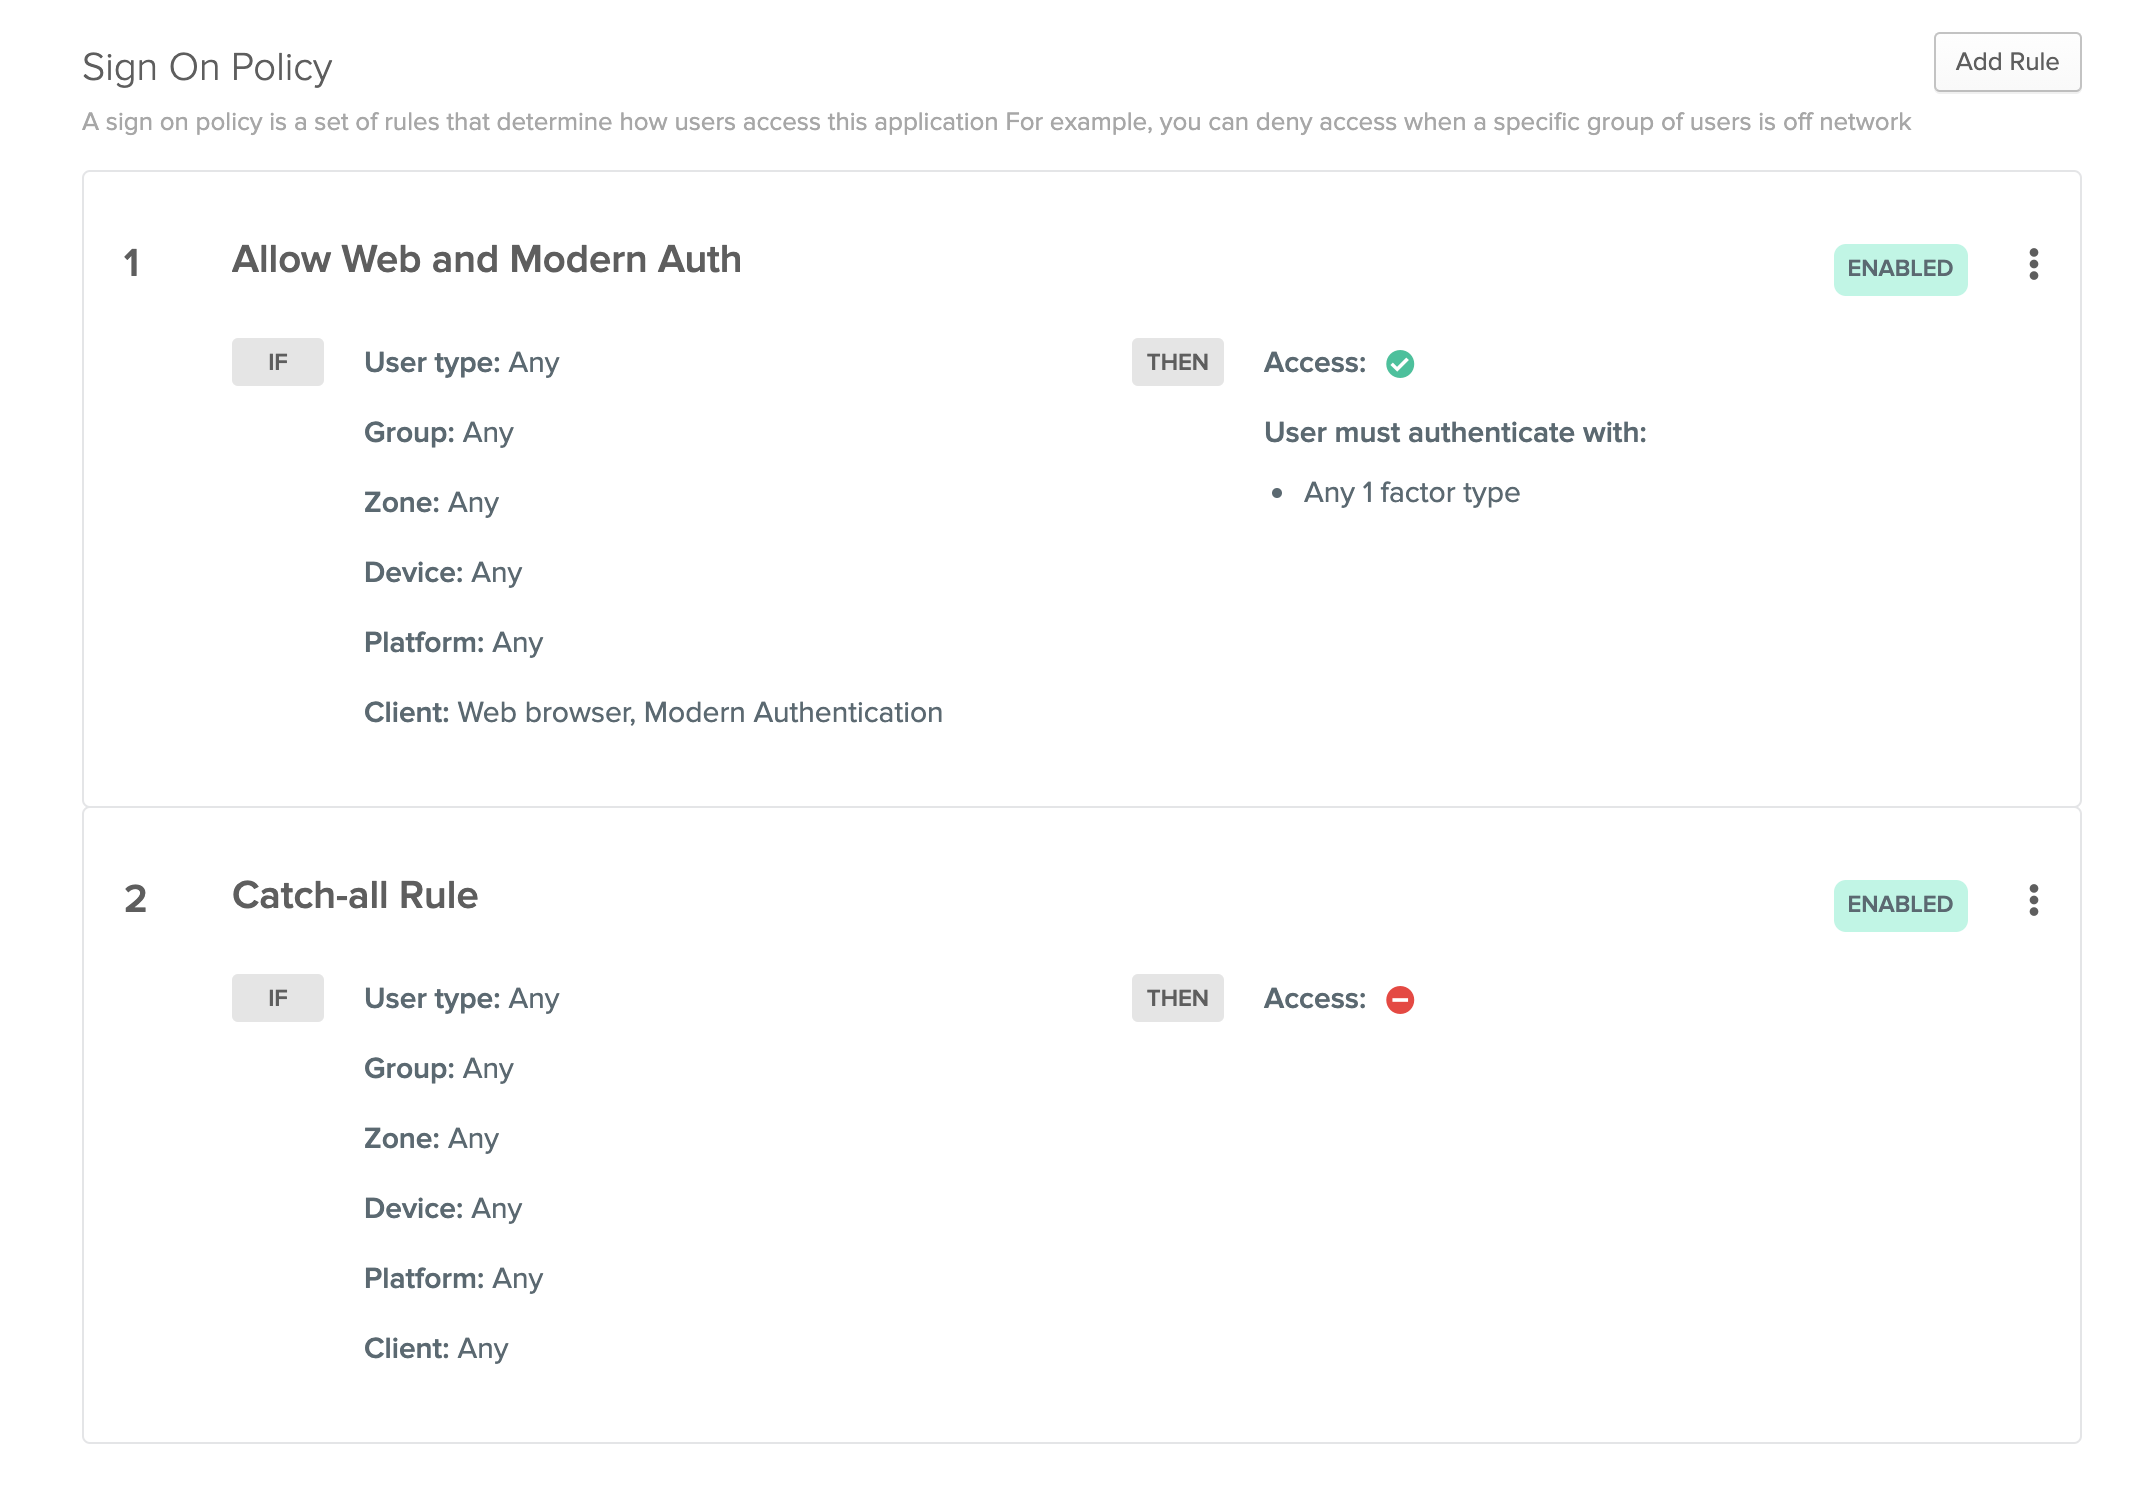Click the Add Rule button
Viewport: 2140px width, 1496px height.
2006,62
